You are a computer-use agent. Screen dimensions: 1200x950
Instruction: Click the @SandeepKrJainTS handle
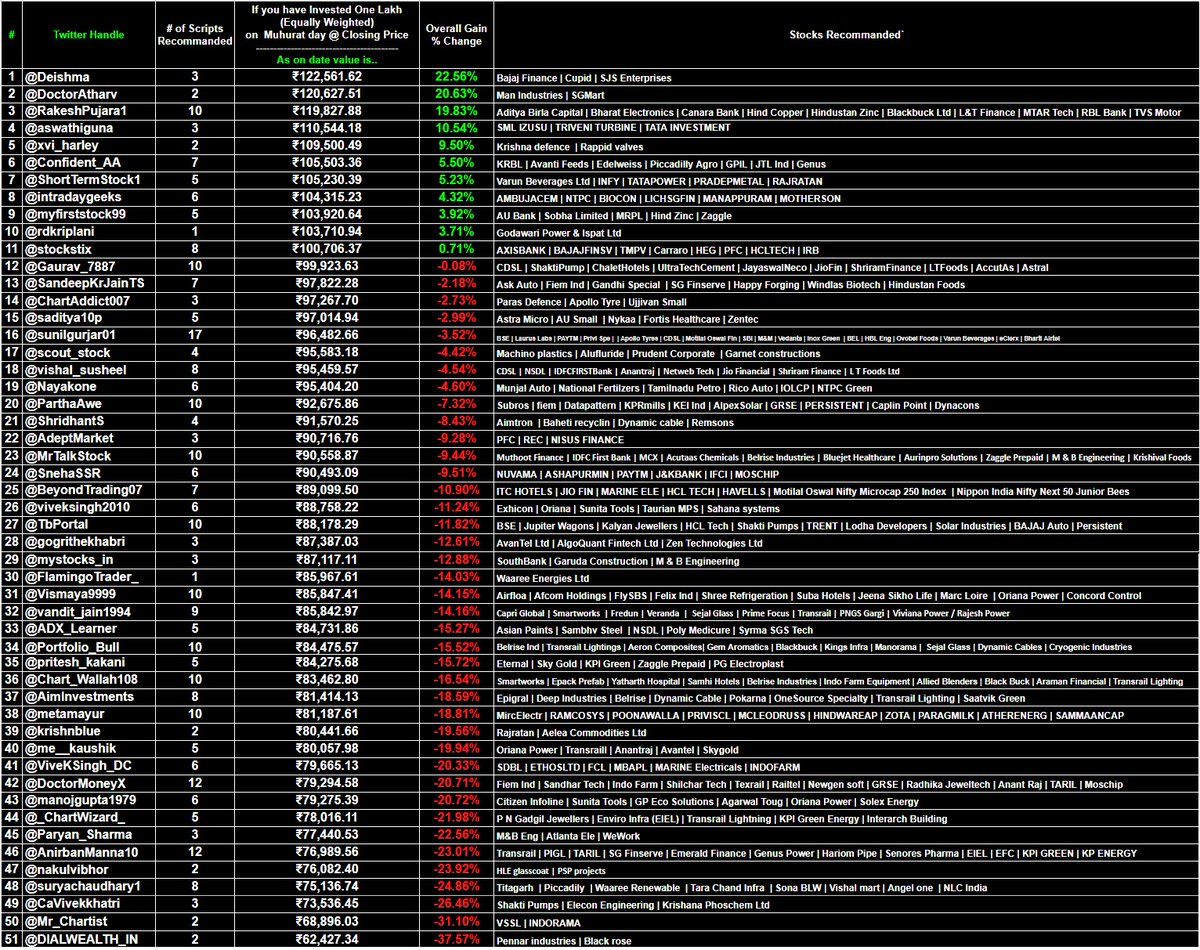[84, 281]
